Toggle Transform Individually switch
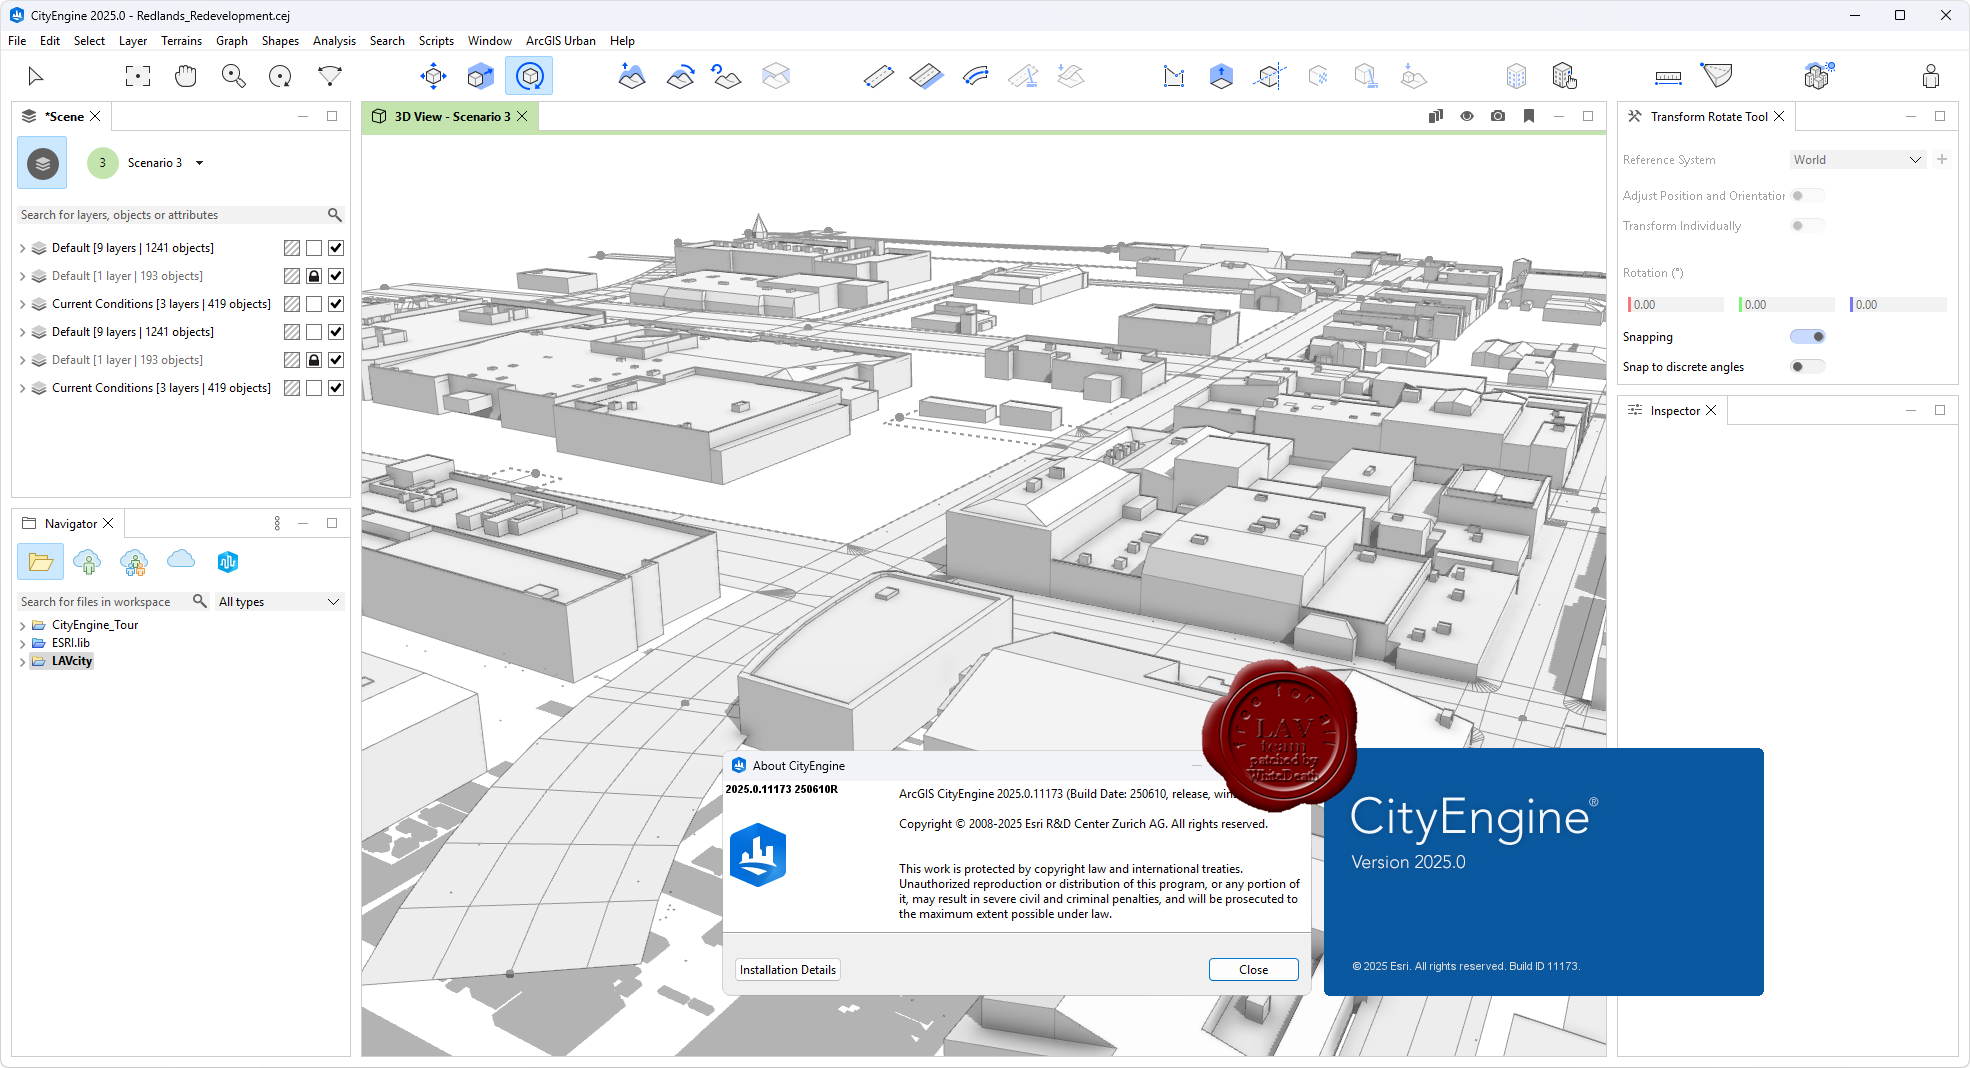The image size is (1970, 1068). (x=1807, y=226)
